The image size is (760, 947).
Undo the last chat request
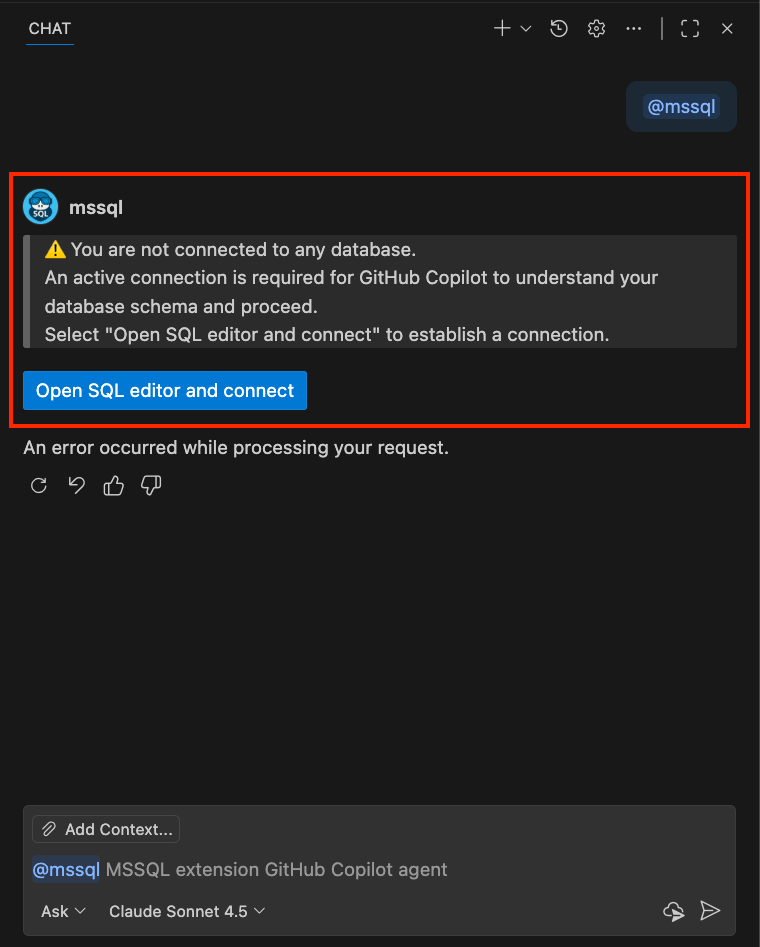(76, 485)
